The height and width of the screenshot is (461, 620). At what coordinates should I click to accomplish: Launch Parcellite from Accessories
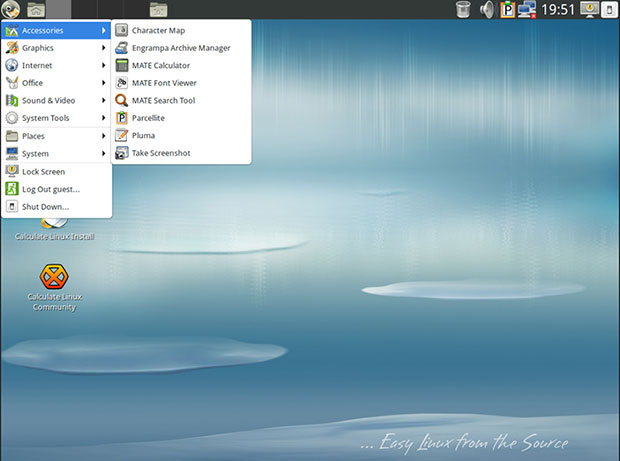click(x=181, y=118)
